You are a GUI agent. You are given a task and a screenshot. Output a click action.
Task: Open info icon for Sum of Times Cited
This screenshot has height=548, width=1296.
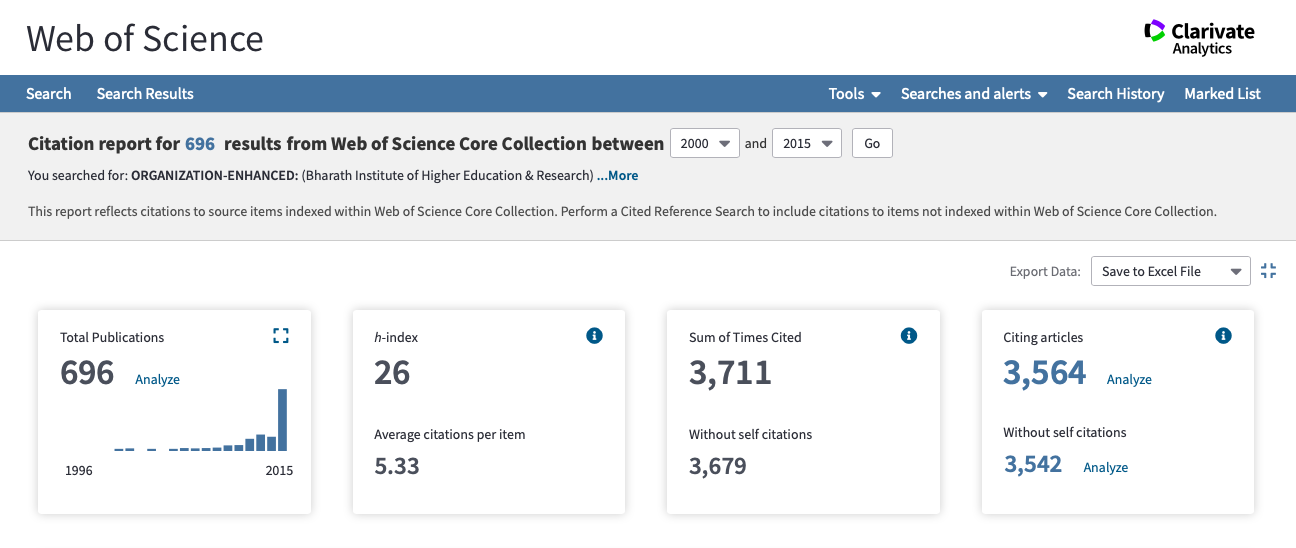point(908,336)
